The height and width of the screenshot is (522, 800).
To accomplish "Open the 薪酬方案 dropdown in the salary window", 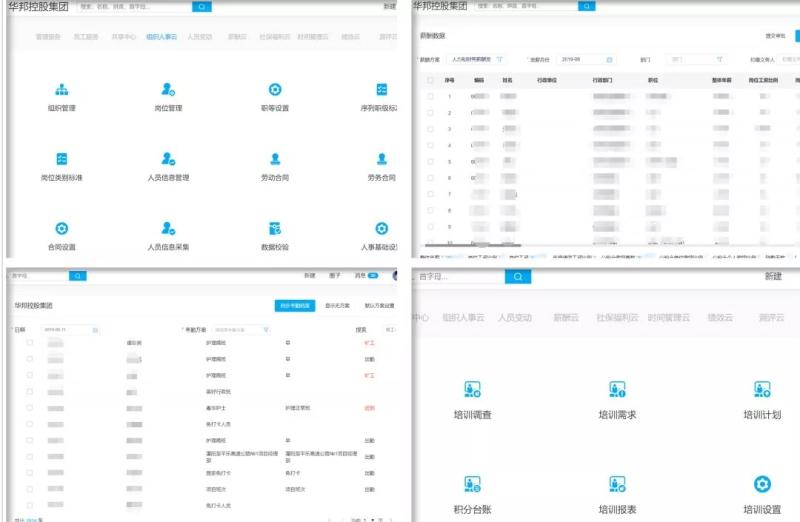I will point(477,60).
